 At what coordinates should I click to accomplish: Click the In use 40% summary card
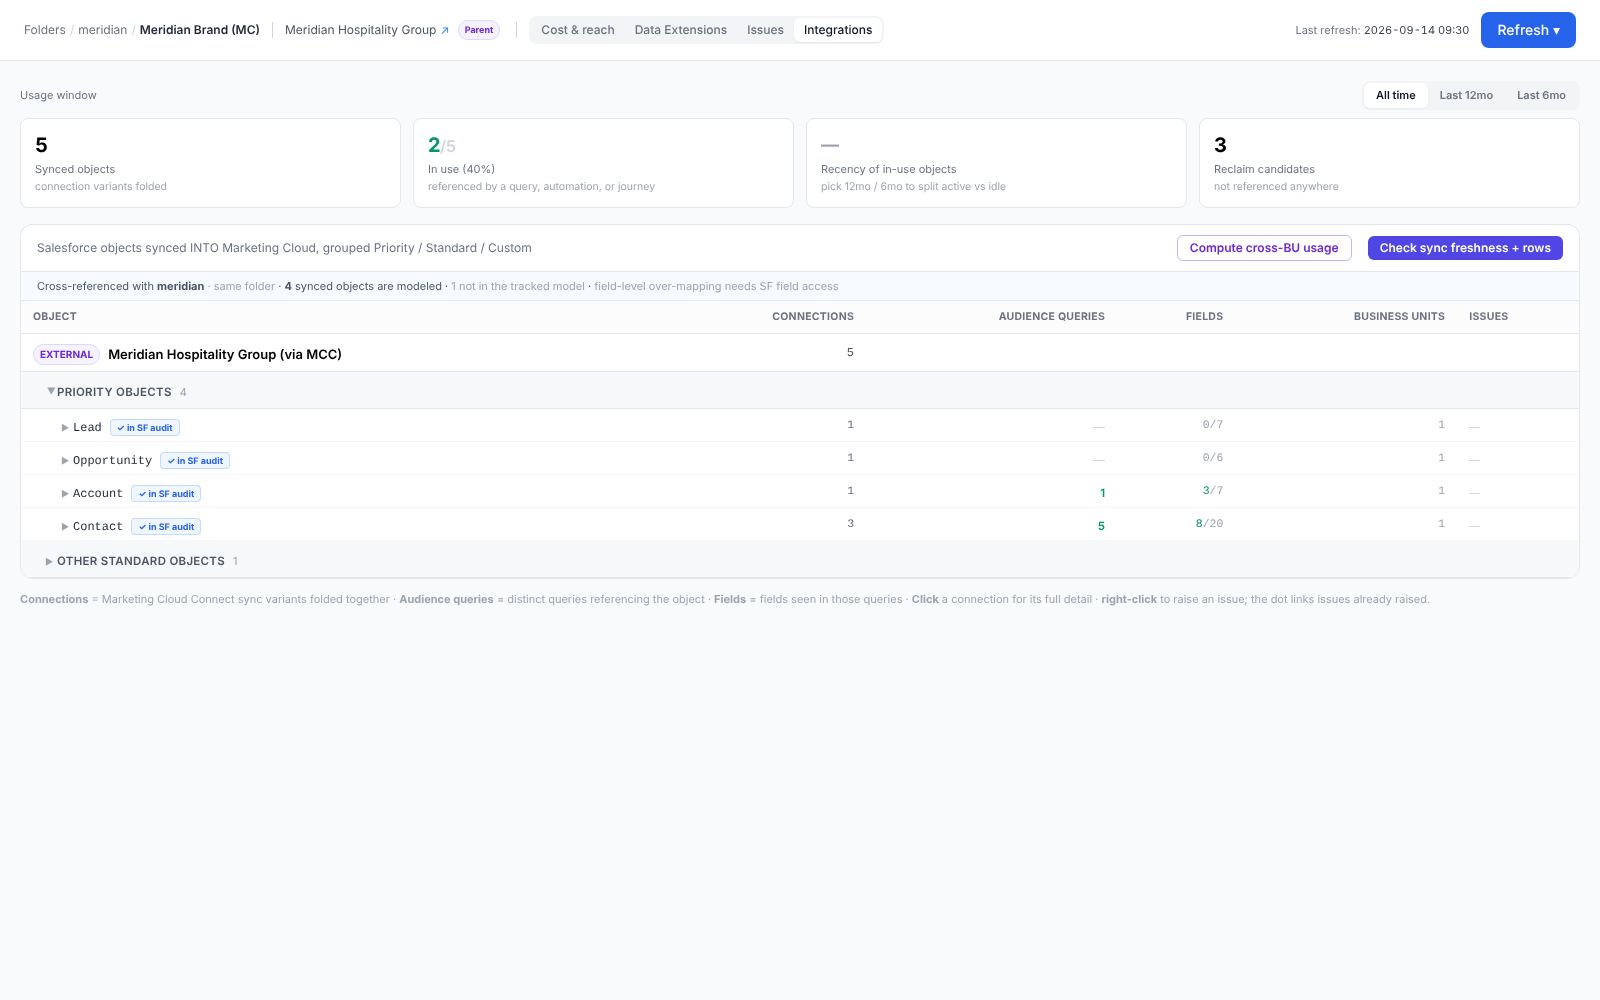603,163
